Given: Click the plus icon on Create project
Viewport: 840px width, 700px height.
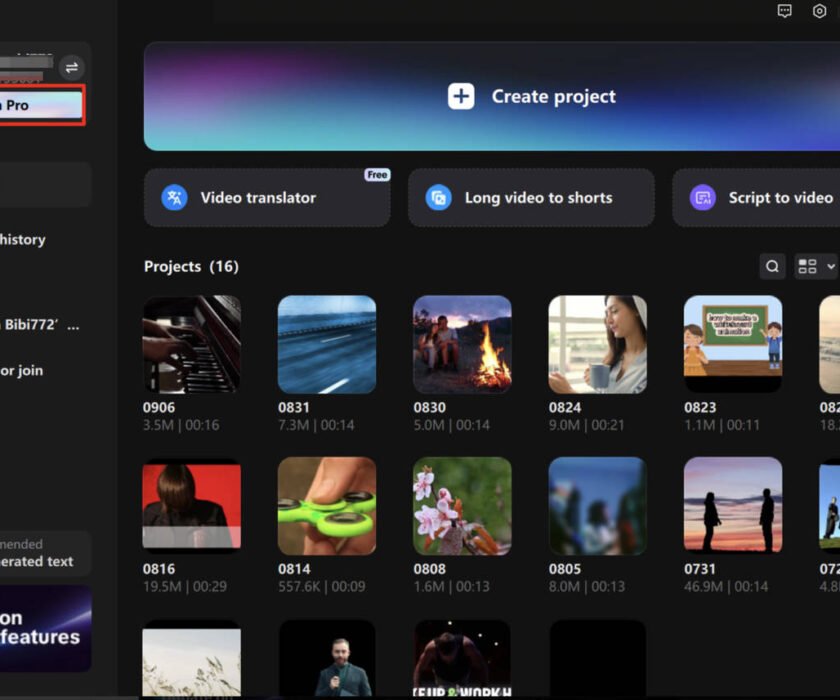Looking at the screenshot, I should coord(461,96).
